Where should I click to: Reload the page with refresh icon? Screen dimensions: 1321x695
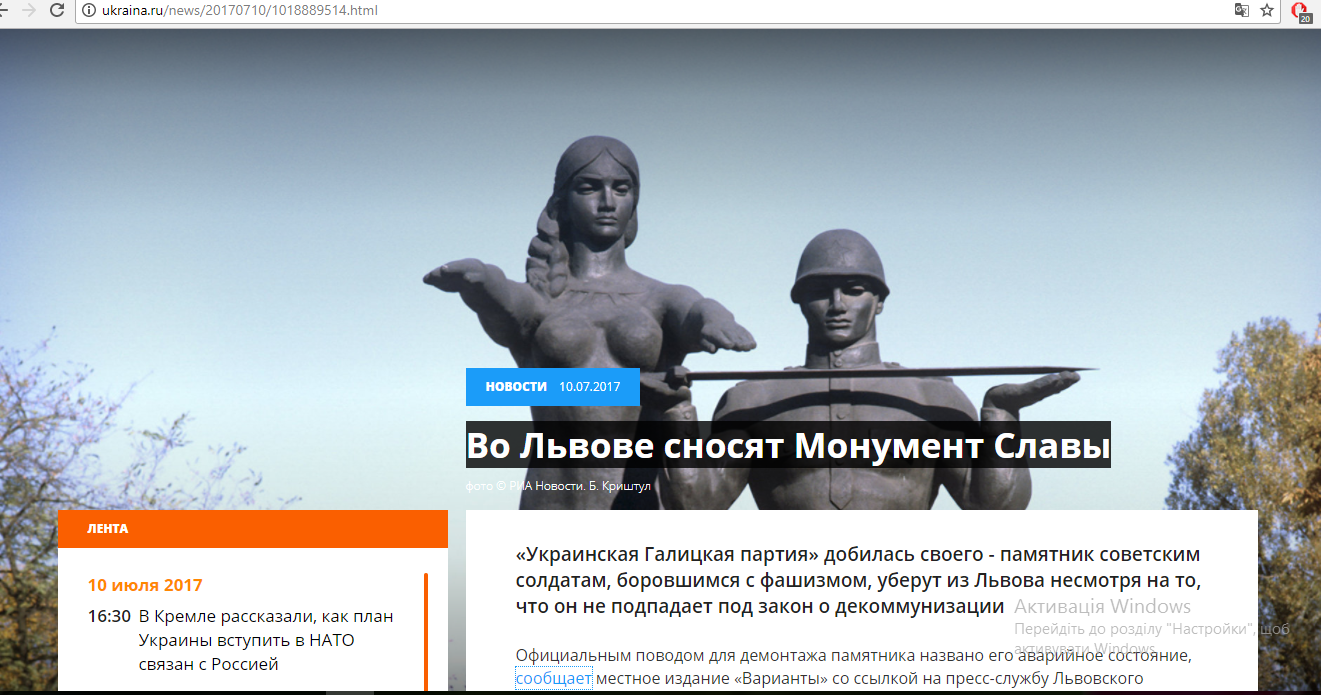click(x=57, y=10)
